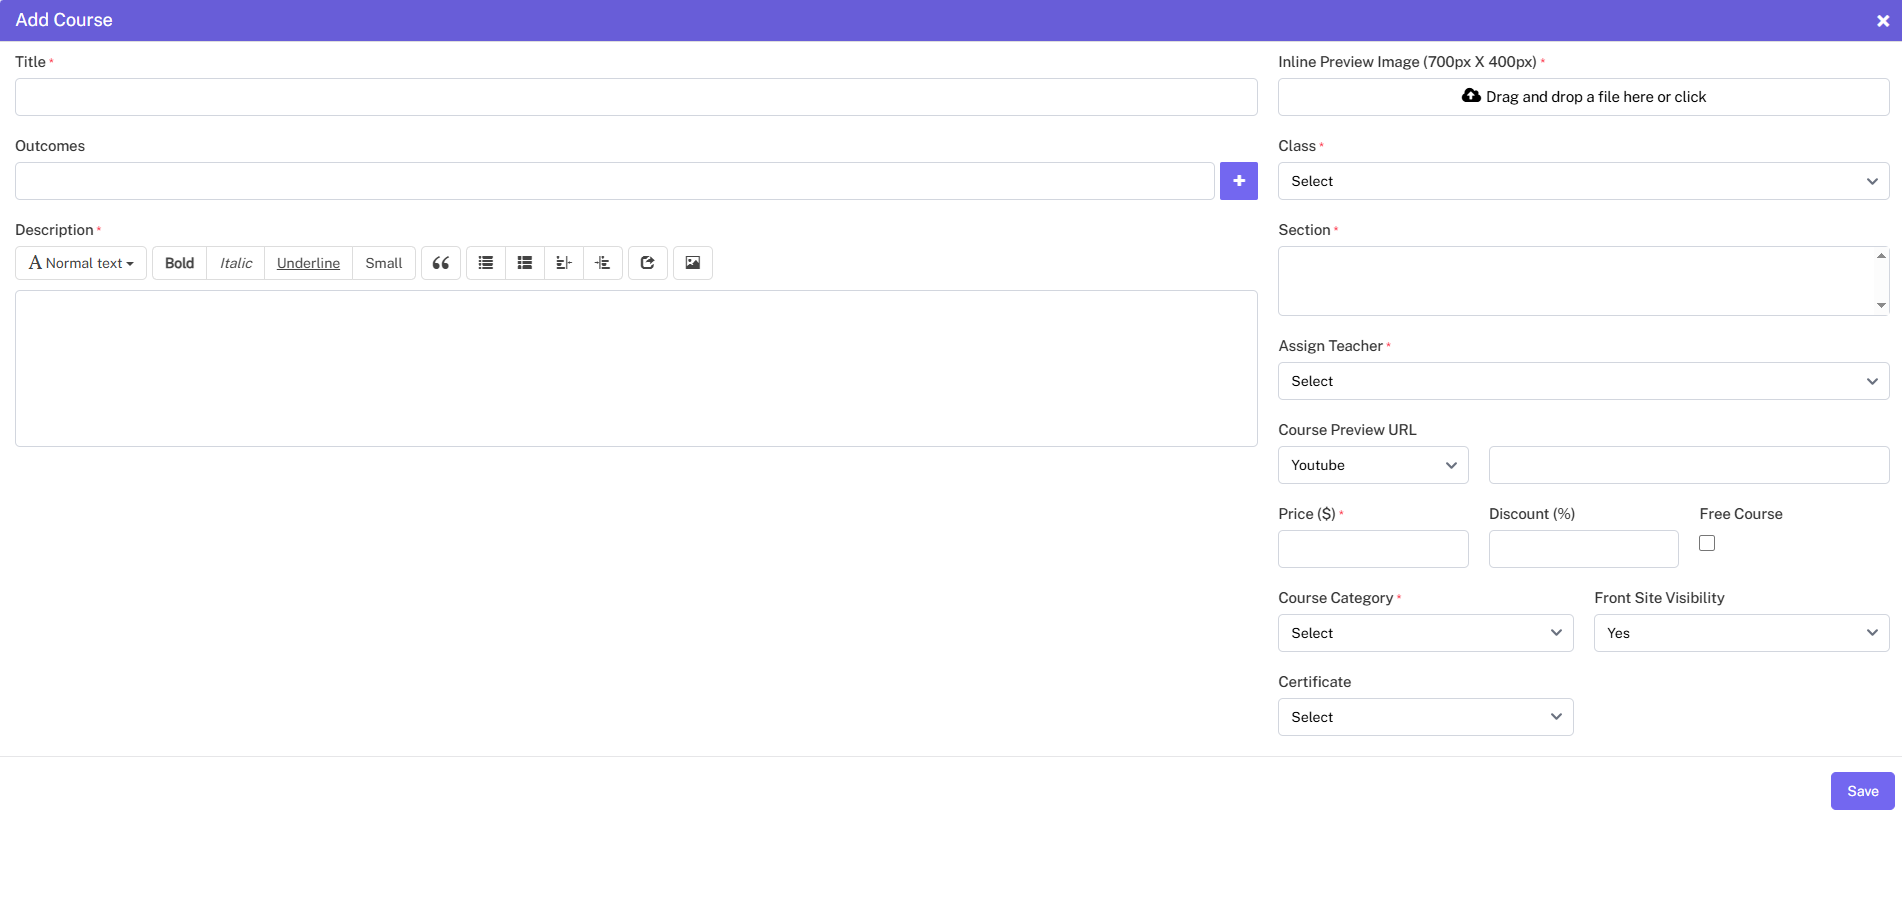
Task: Apply Underline formatting
Action: (x=308, y=263)
